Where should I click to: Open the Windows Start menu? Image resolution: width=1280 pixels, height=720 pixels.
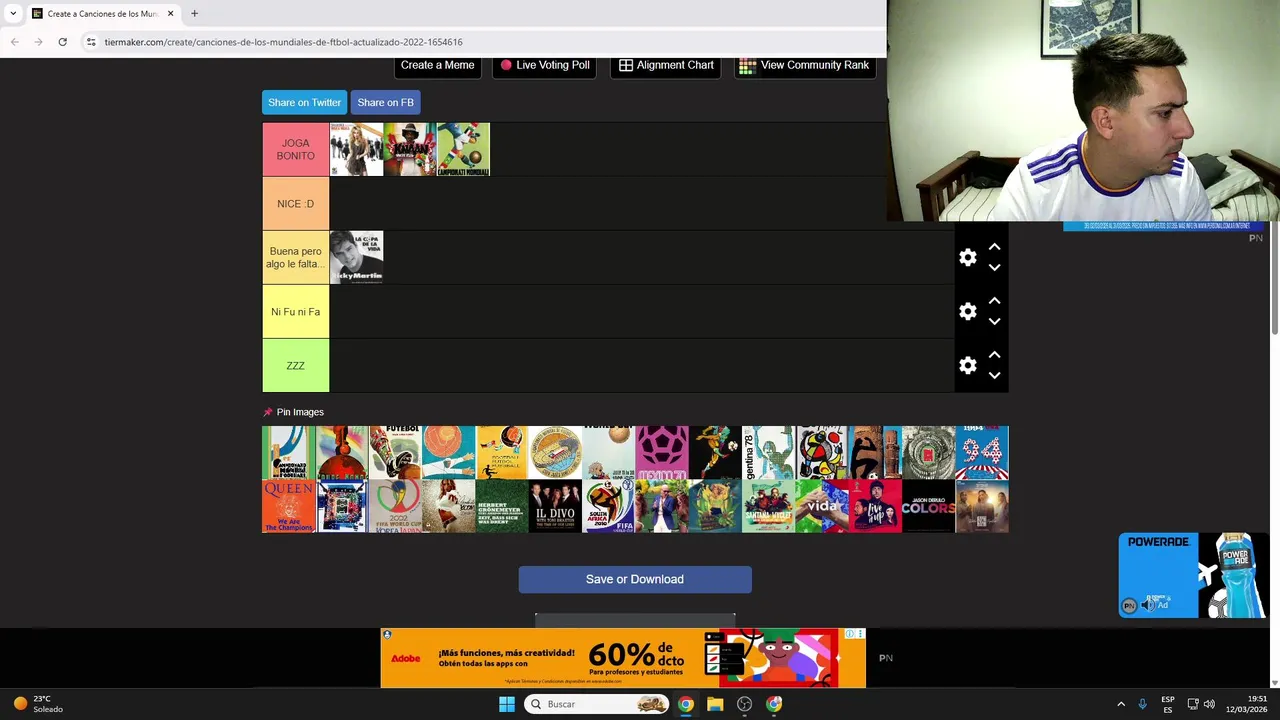tap(507, 704)
